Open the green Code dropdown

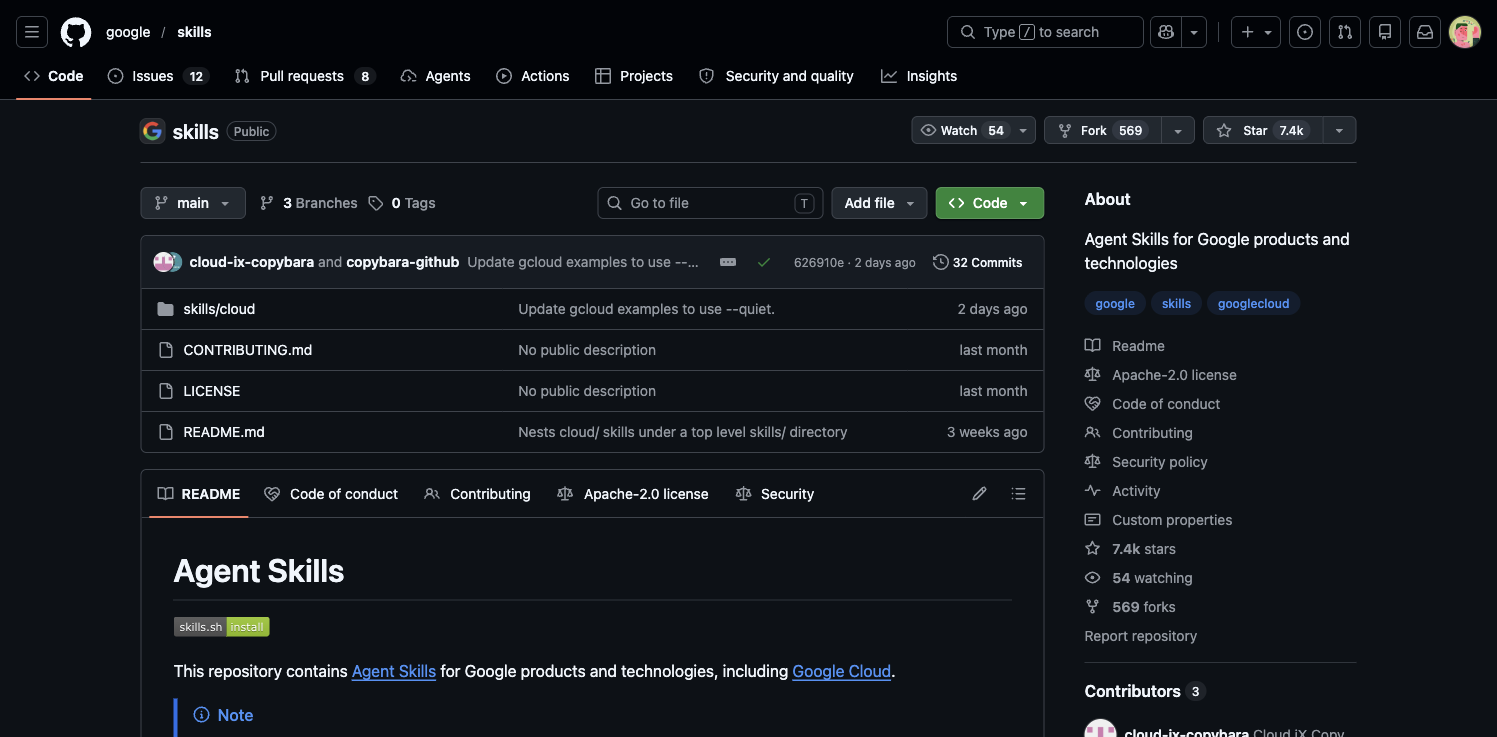click(x=989, y=203)
